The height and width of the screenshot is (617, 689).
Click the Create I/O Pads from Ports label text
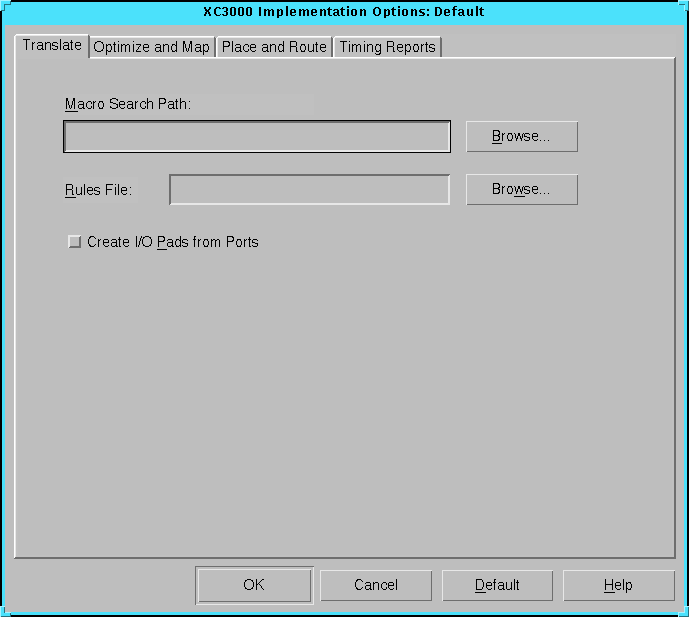point(172,242)
